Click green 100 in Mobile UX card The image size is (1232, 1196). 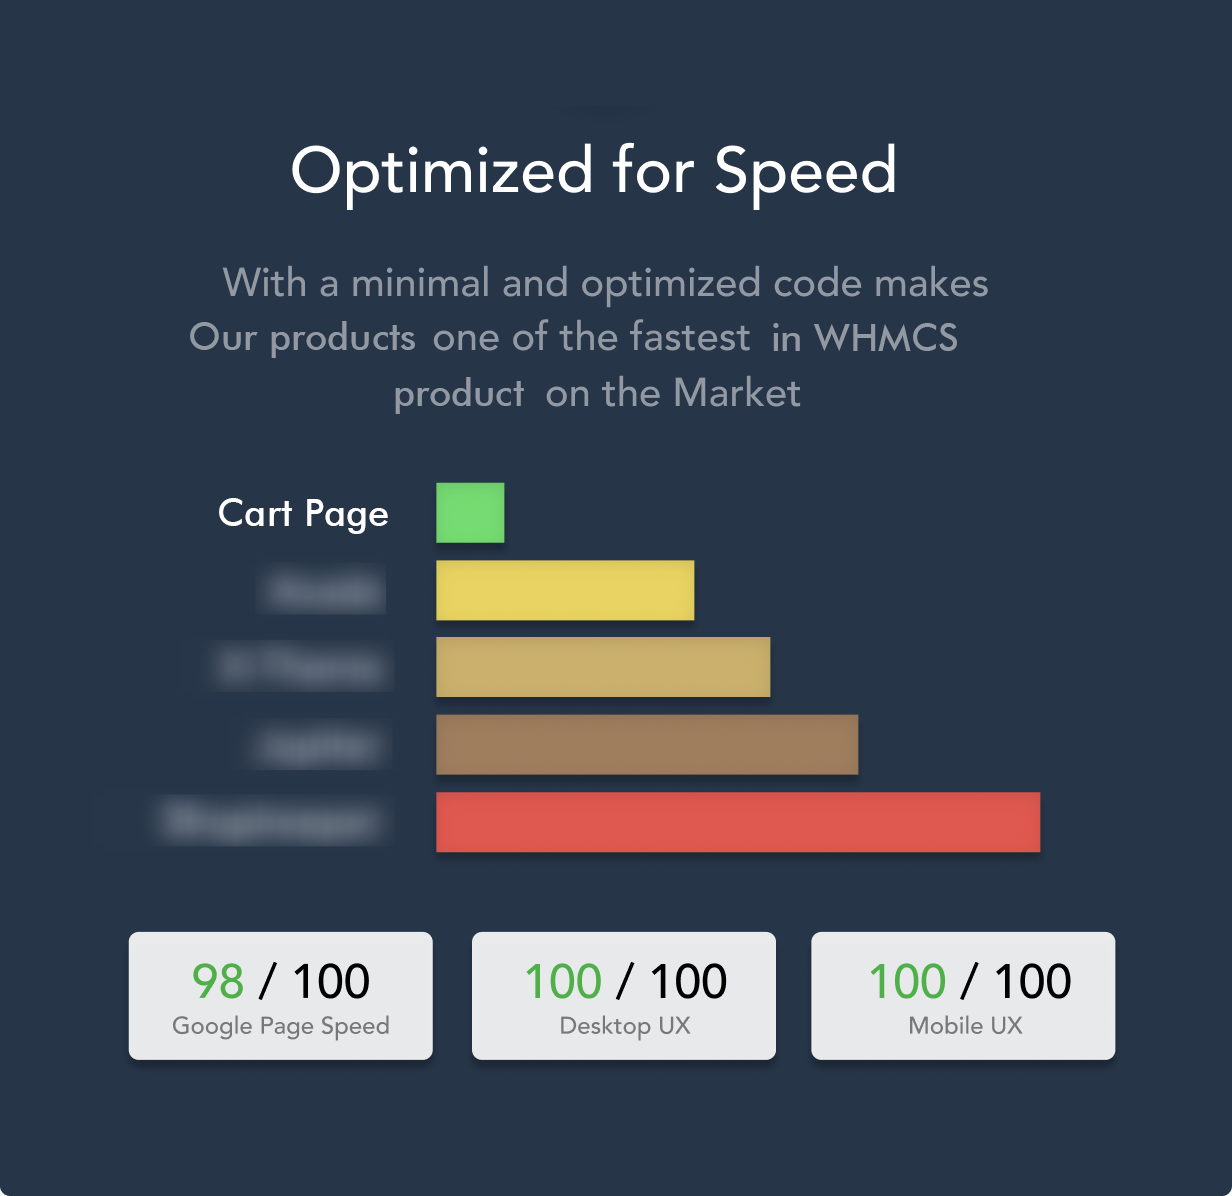pyautogui.click(x=907, y=981)
